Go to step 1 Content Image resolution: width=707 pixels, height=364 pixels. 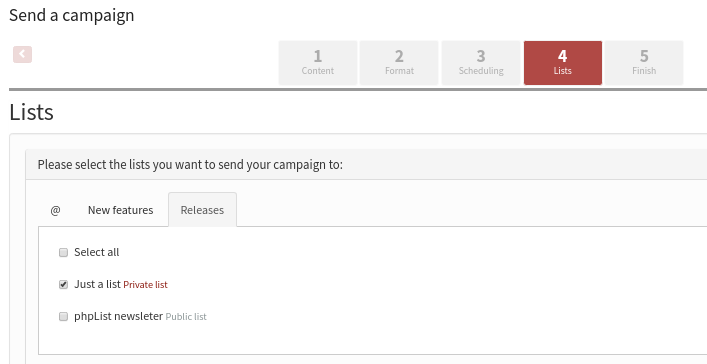pyautogui.click(x=318, y=63)
